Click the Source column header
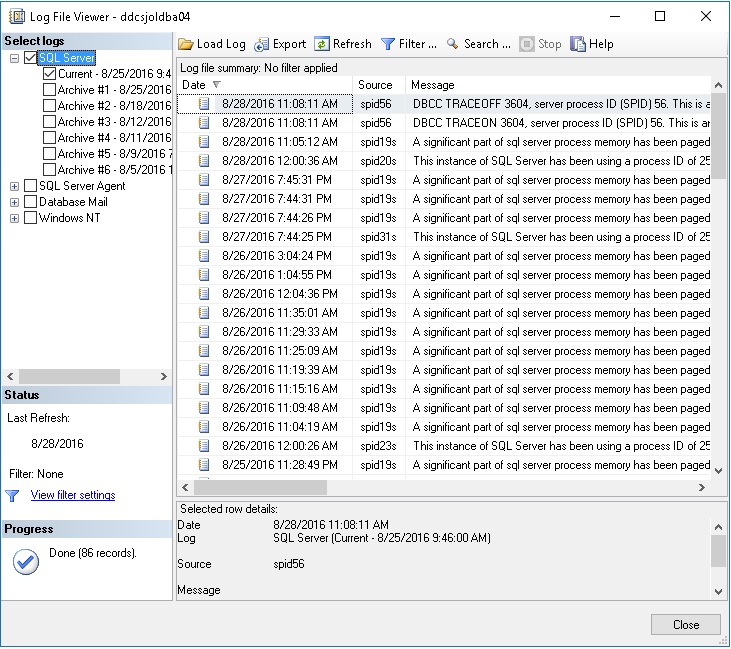The image size is (731, 649). click(x=379, y=85)
